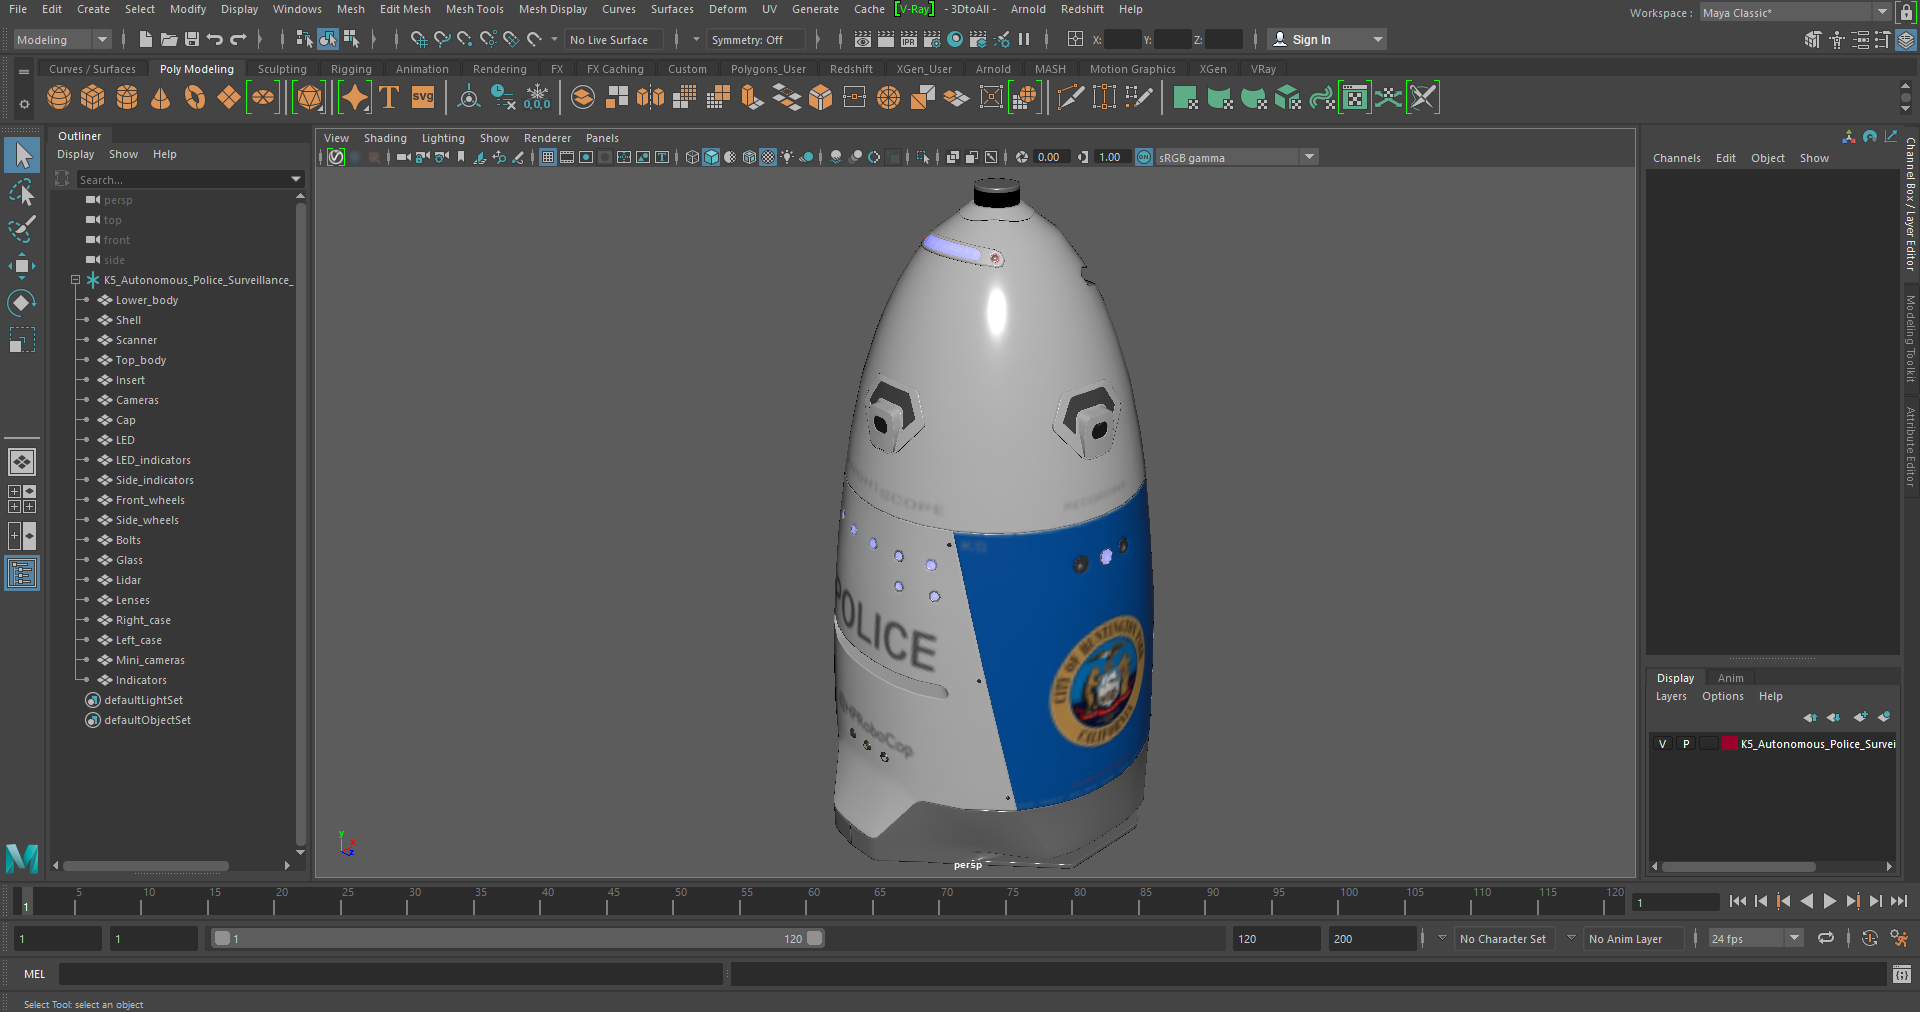Click the SVG import shelf icon

[x=423, y=97]
